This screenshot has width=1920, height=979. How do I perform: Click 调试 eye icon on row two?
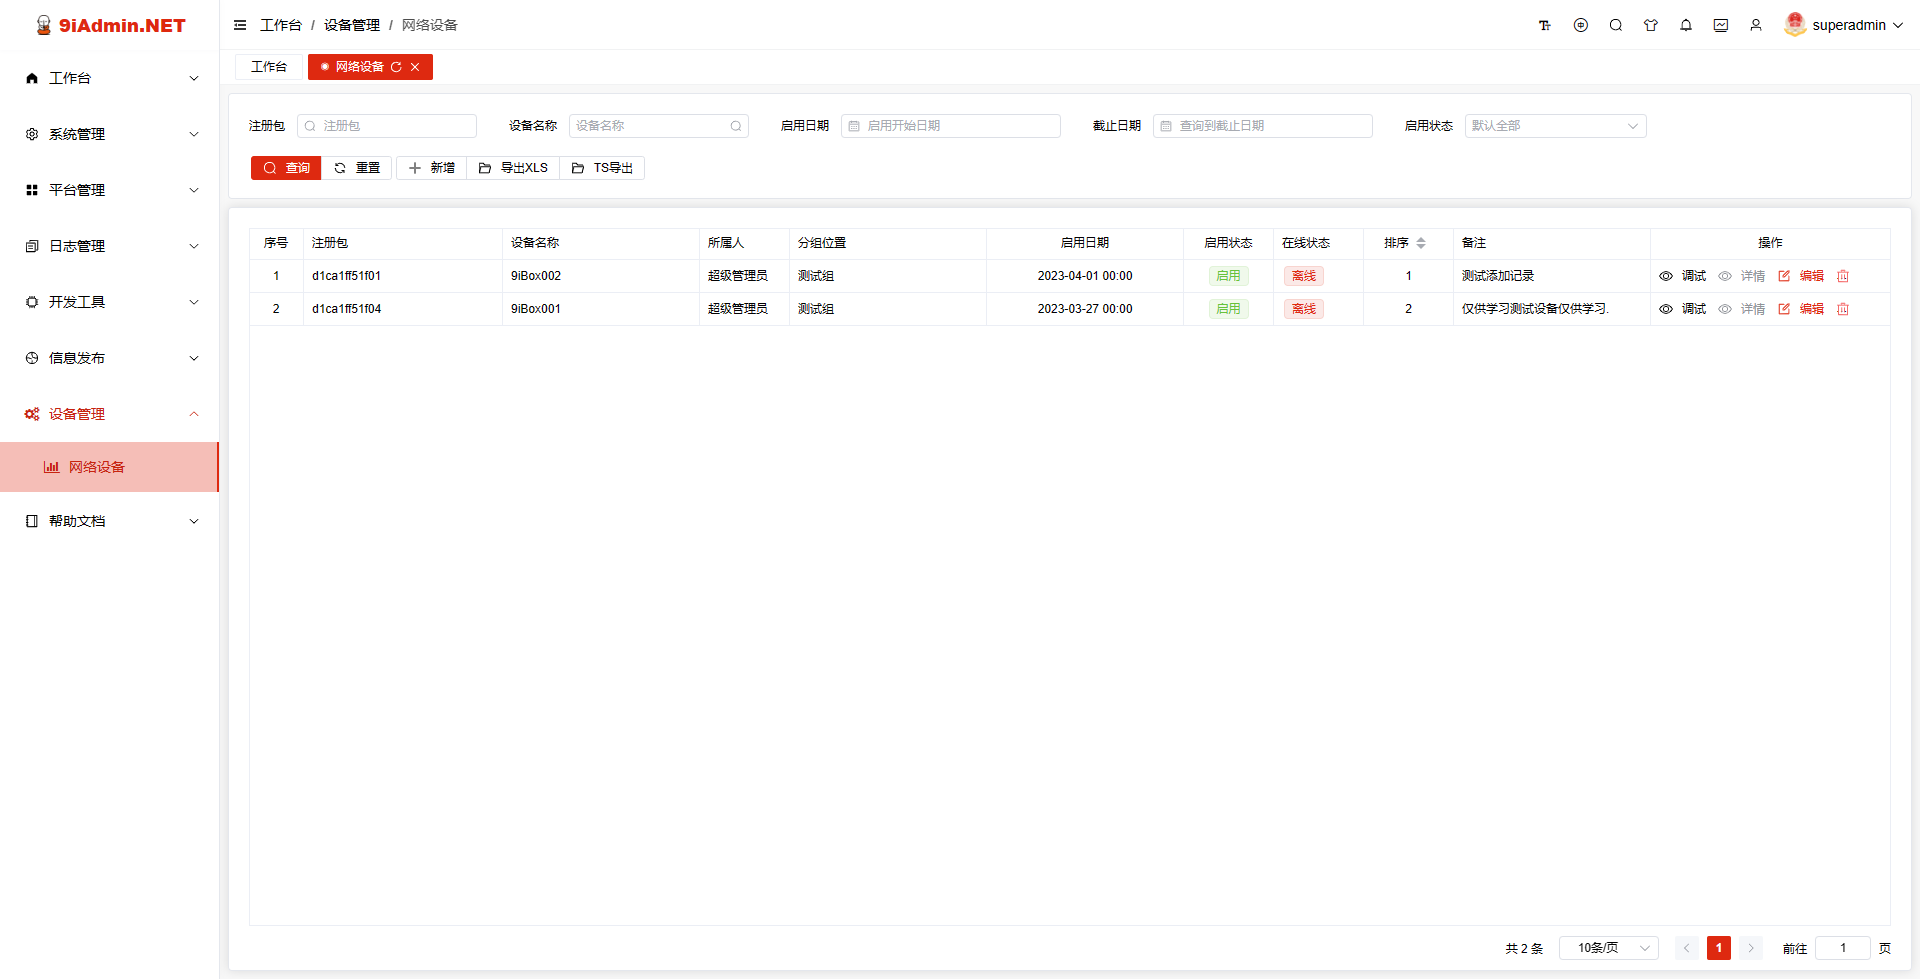click(1665, 309)
